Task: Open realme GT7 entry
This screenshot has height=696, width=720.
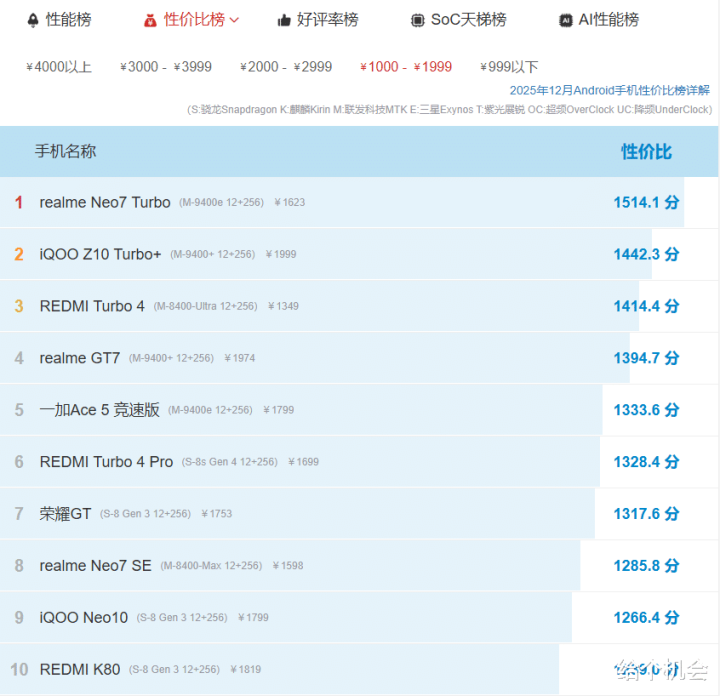Action: tap(80, 358)
